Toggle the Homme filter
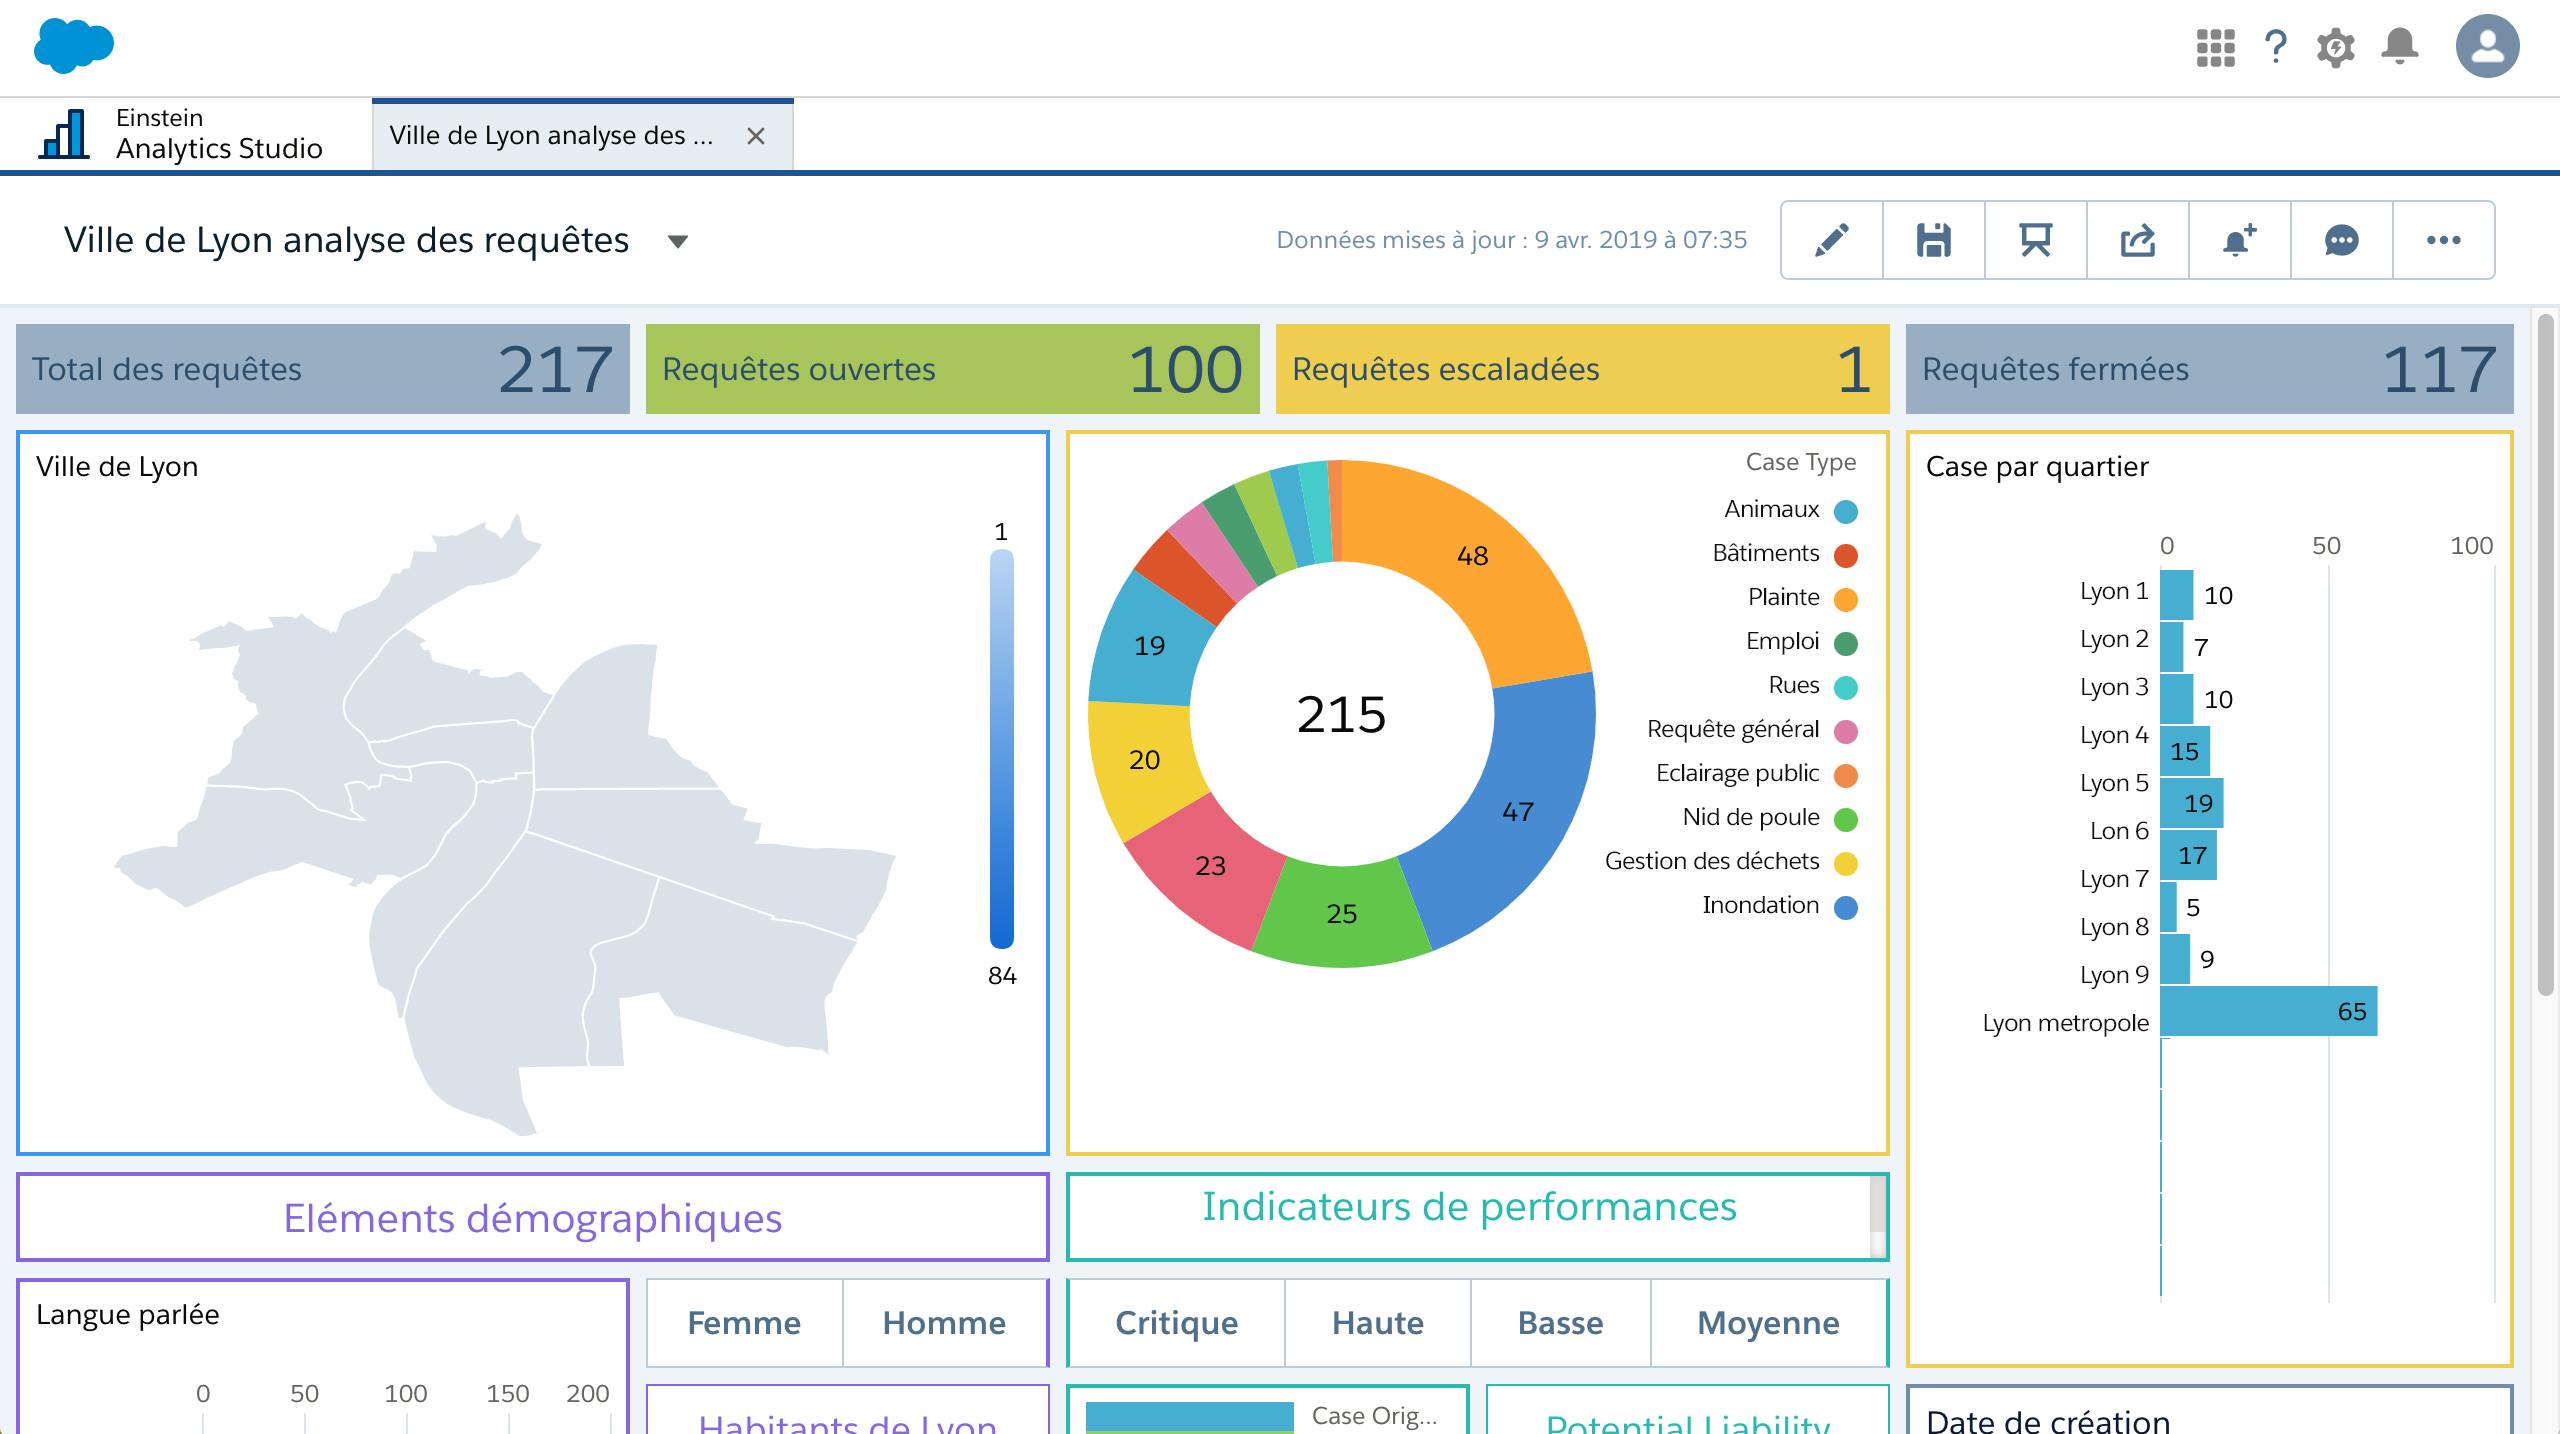2560x1434 pixels. 944,1323
